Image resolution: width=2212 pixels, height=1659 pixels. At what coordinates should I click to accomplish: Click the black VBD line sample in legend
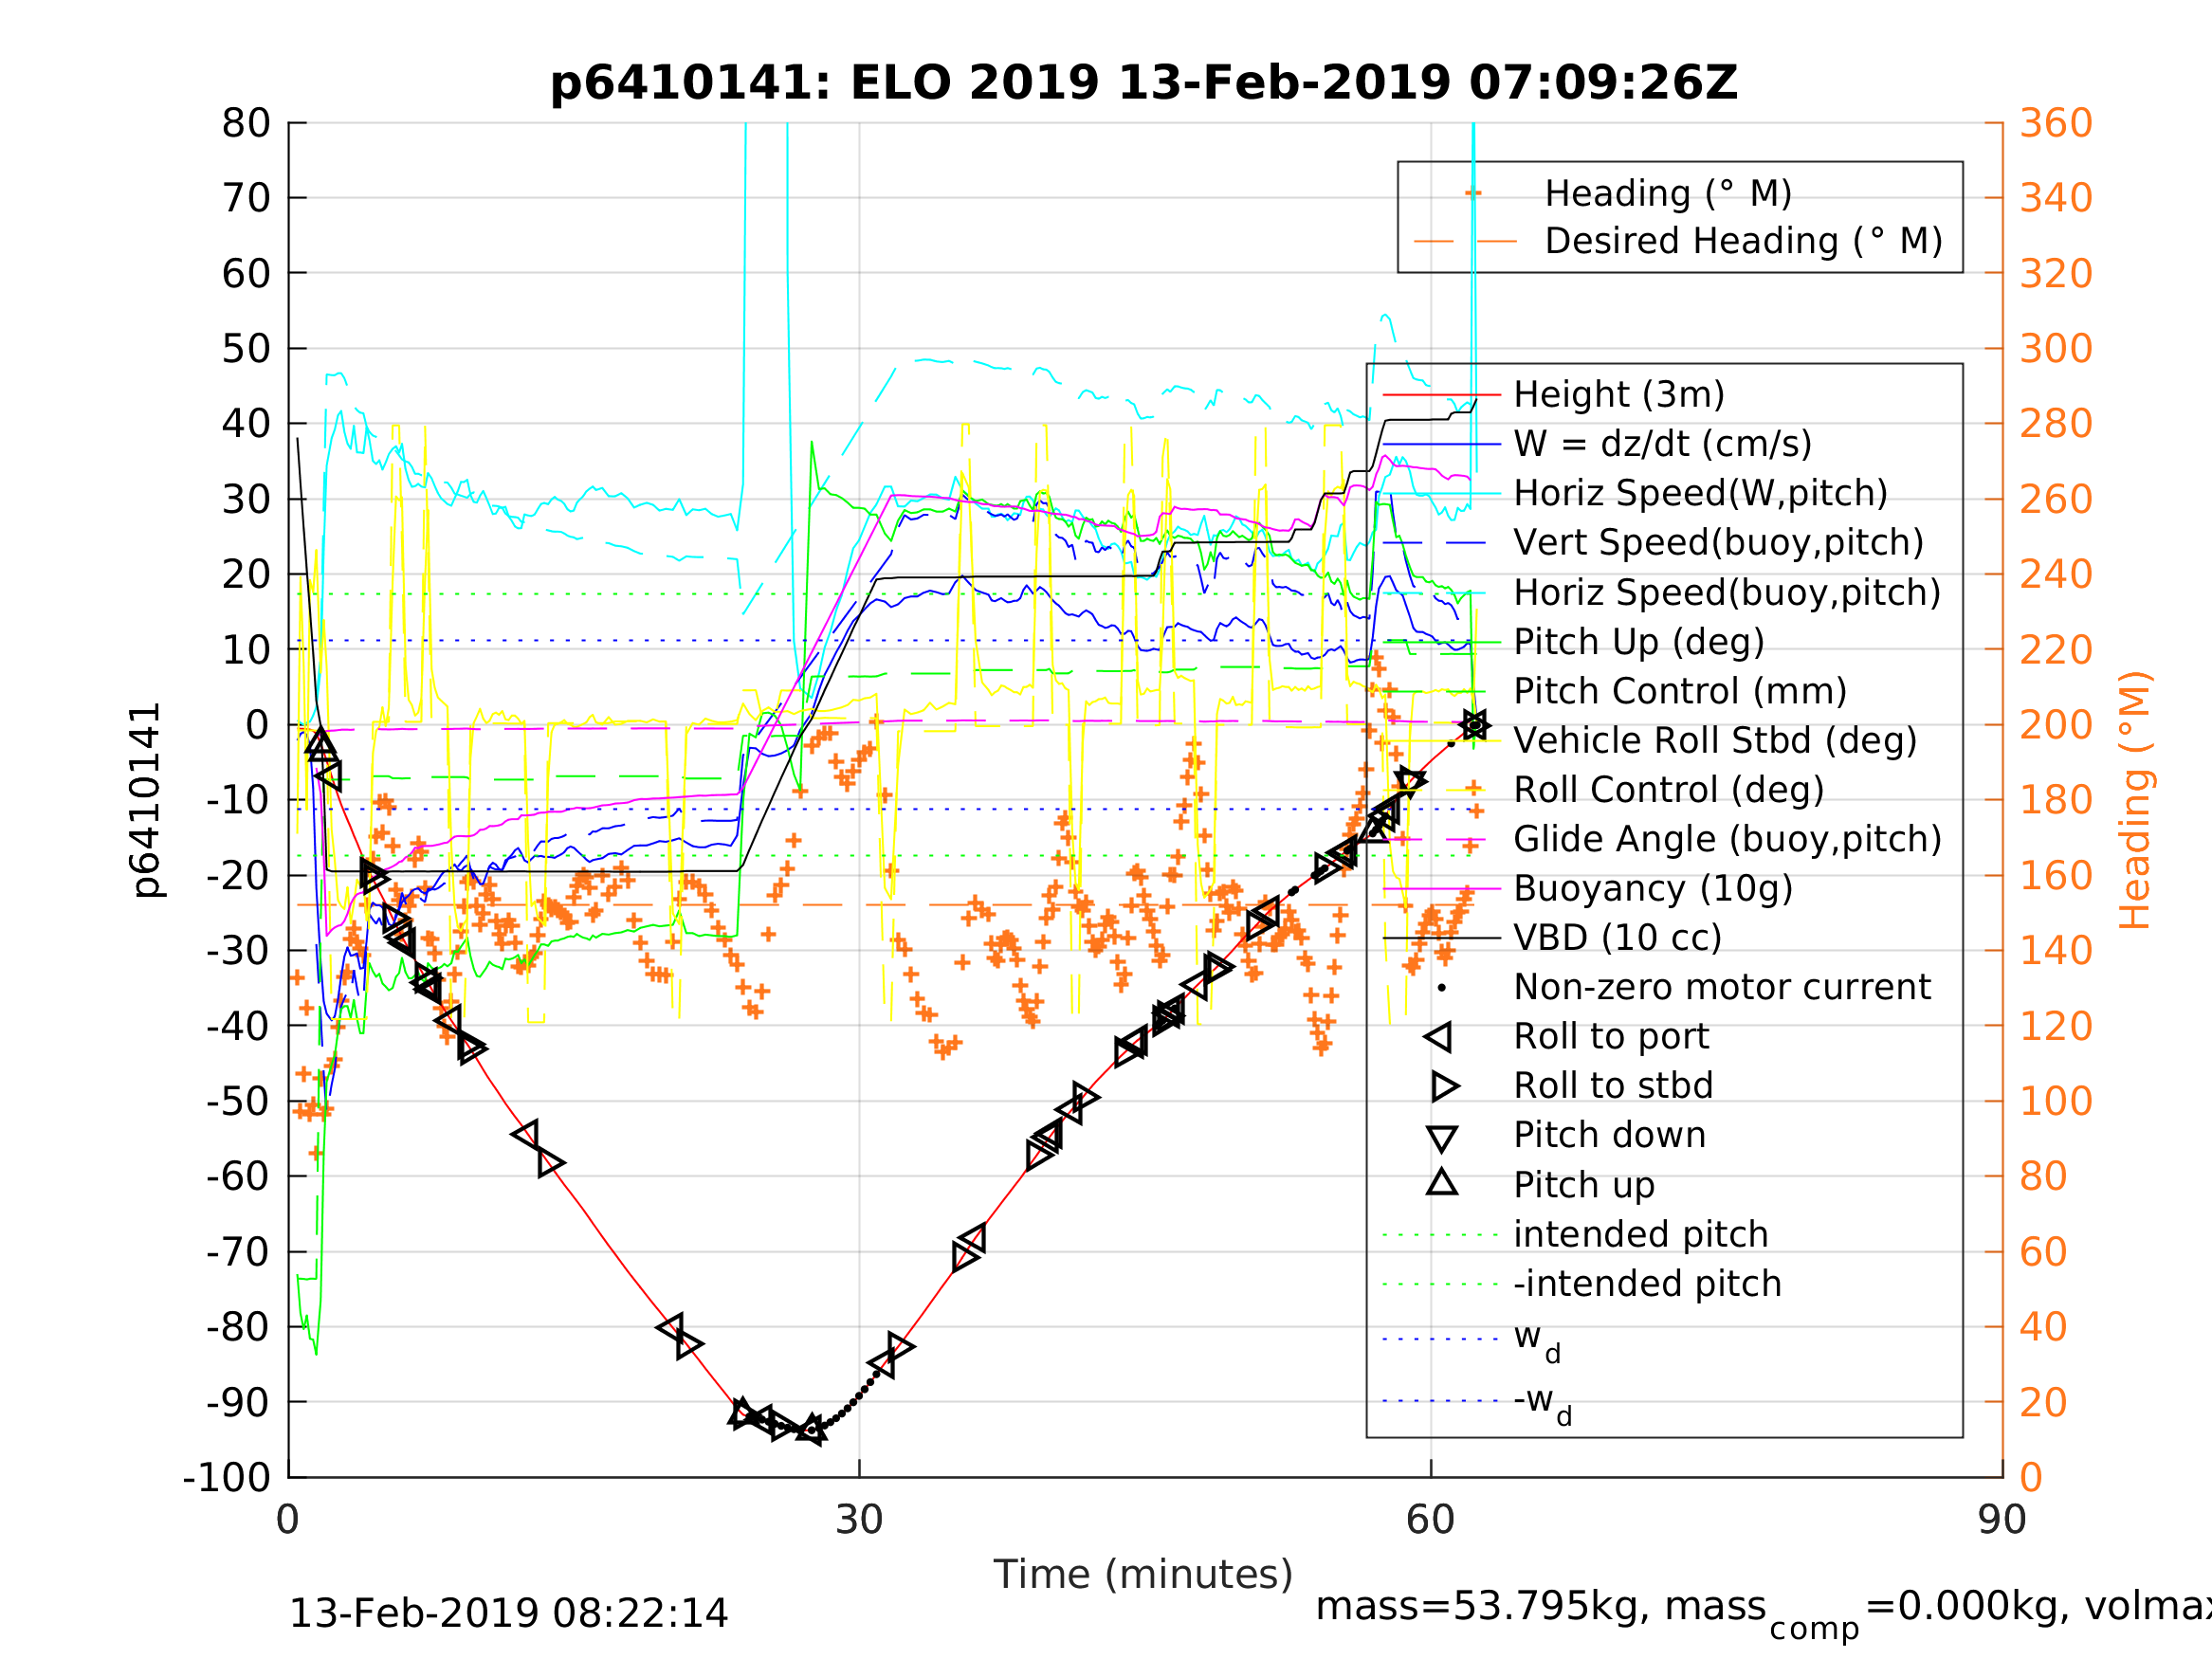(1442, 938)
